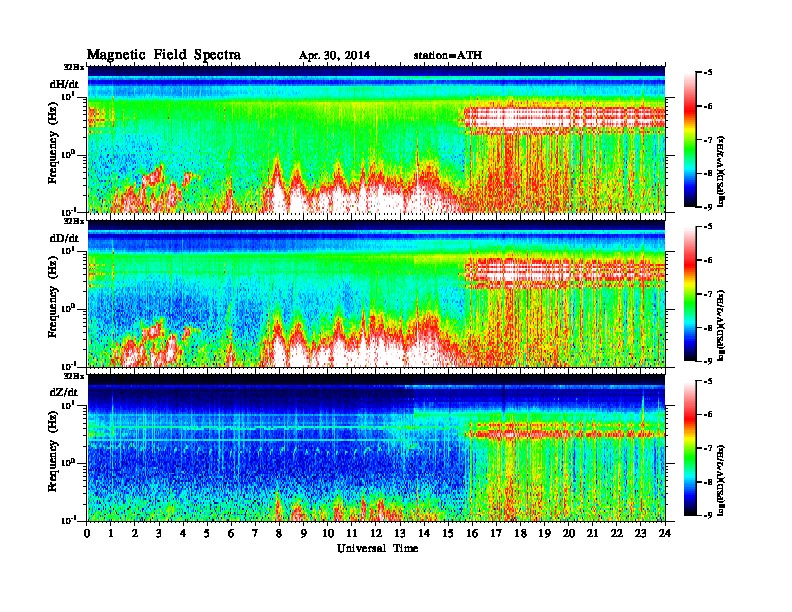Click the dD/dt panel label
This screenshot has width=792, height=612.
[64, 238]
